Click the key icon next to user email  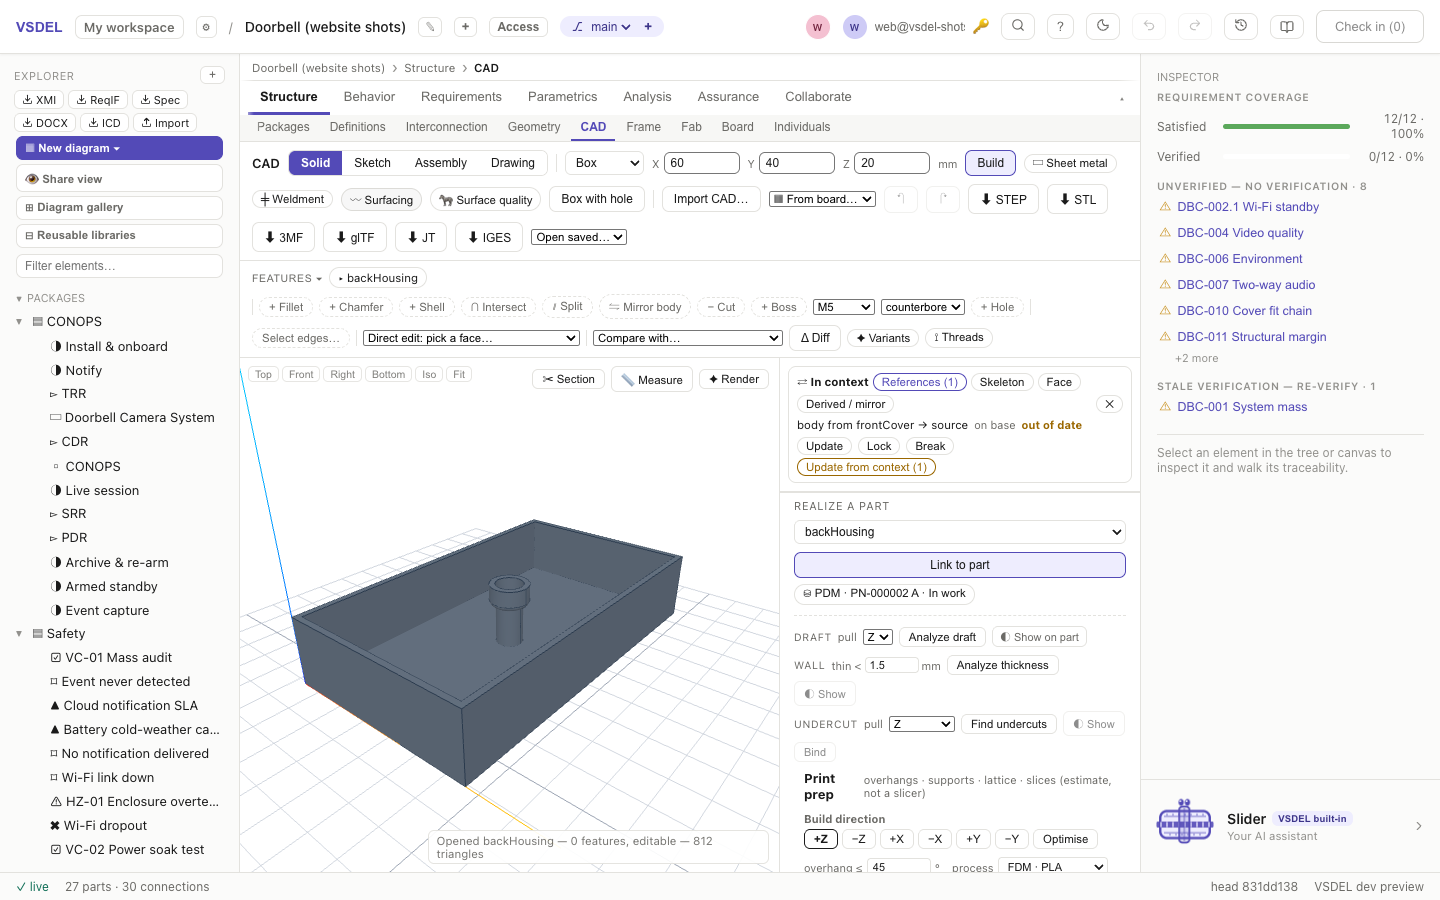[981, 27]
